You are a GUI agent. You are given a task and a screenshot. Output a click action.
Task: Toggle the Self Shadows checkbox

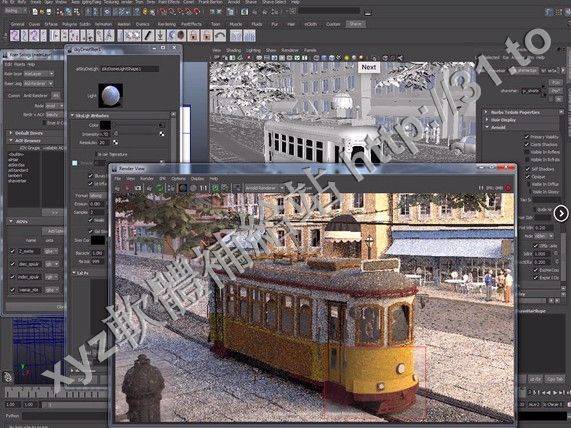point(527,169)
